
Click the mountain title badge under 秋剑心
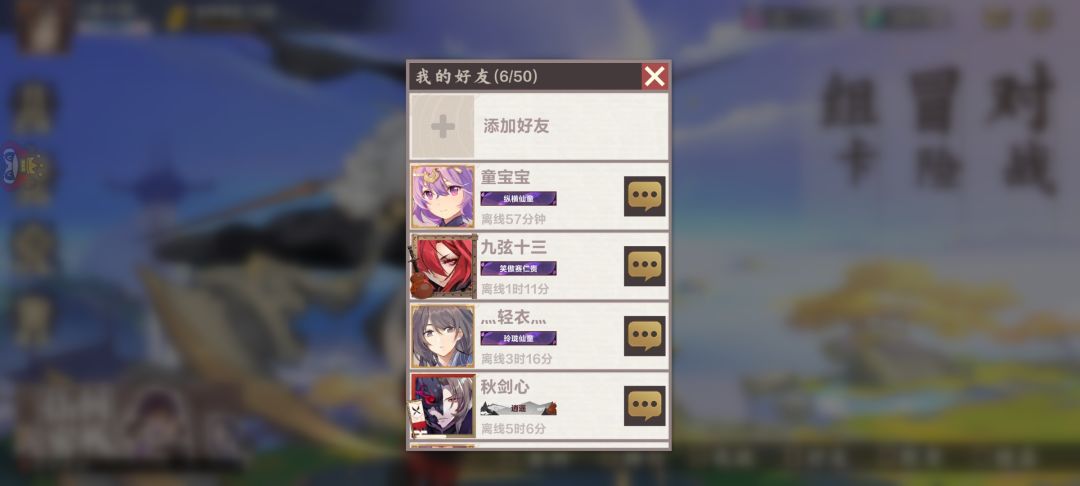(519, 408)
